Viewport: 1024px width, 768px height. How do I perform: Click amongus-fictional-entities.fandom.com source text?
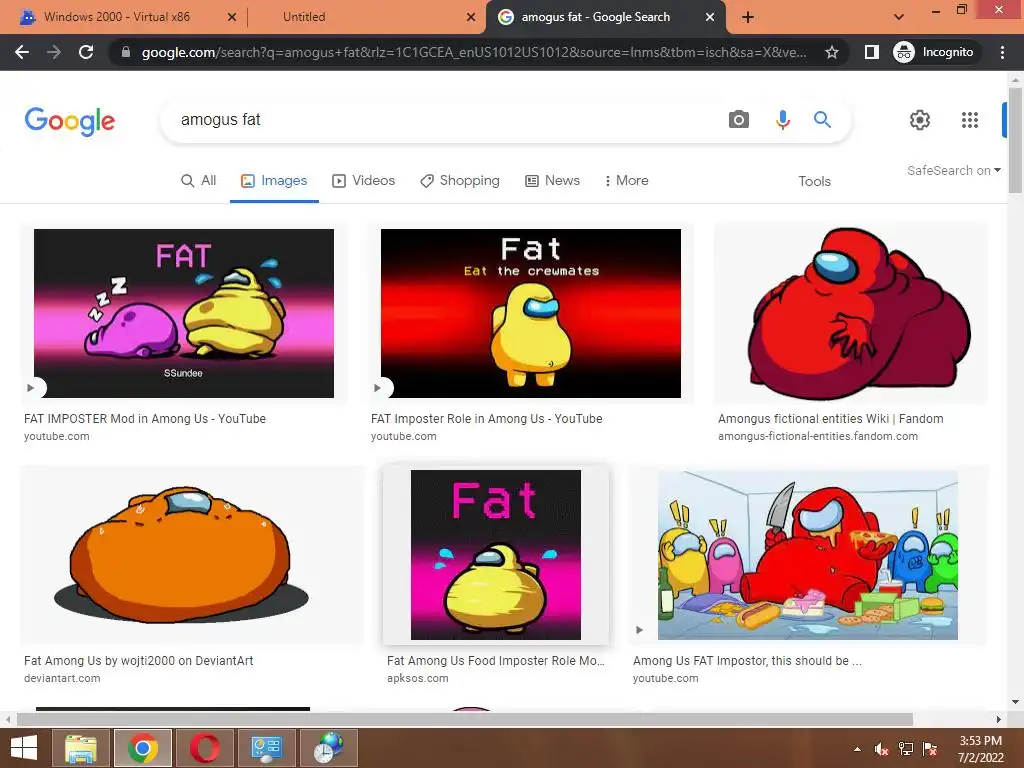818,436
